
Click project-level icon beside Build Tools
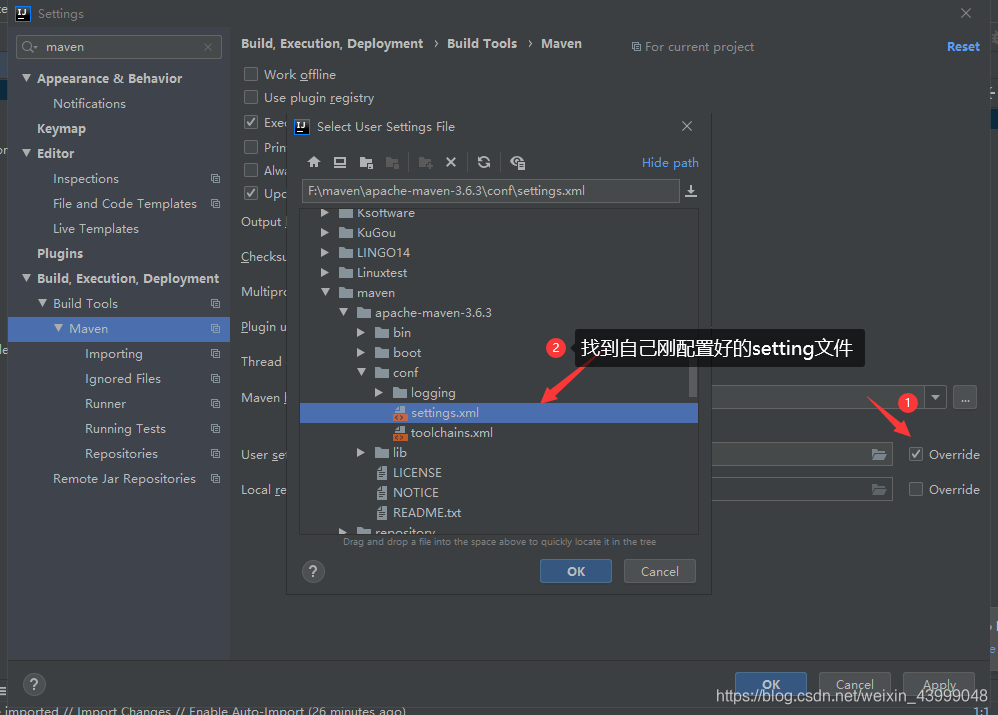pyautogui.click(x=215, y=304)
